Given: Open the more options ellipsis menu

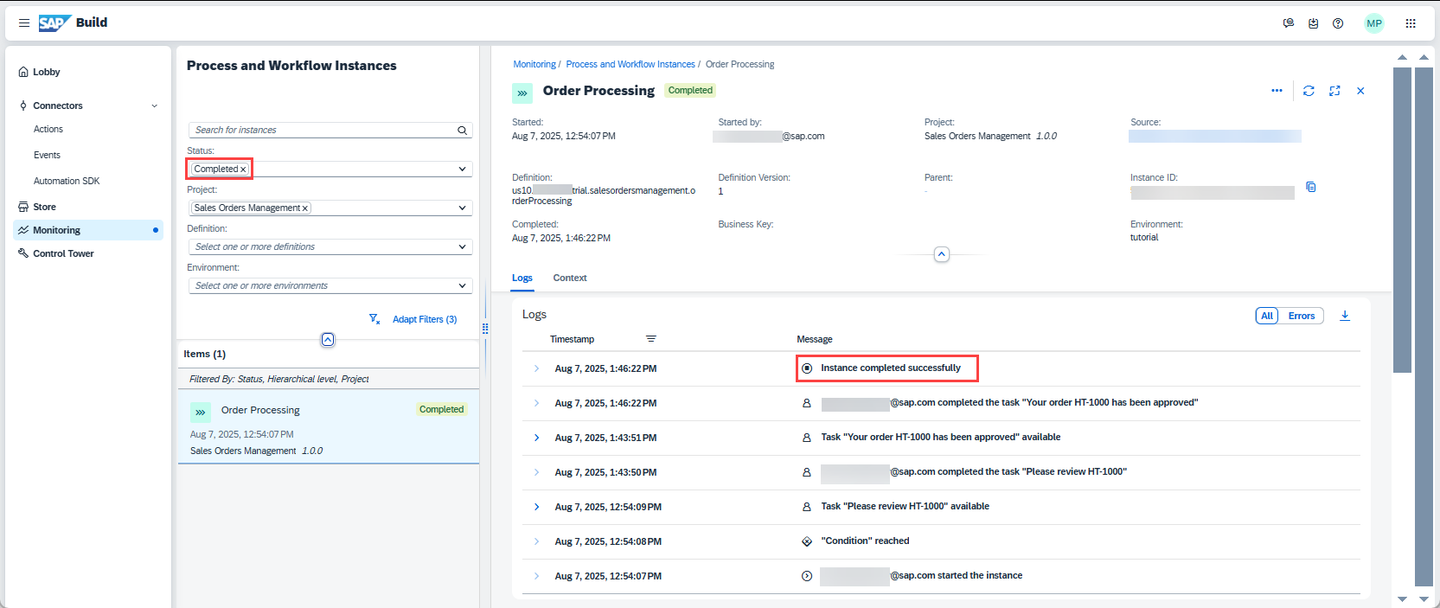Looking at the screenshot, I should click(1277, 91).
